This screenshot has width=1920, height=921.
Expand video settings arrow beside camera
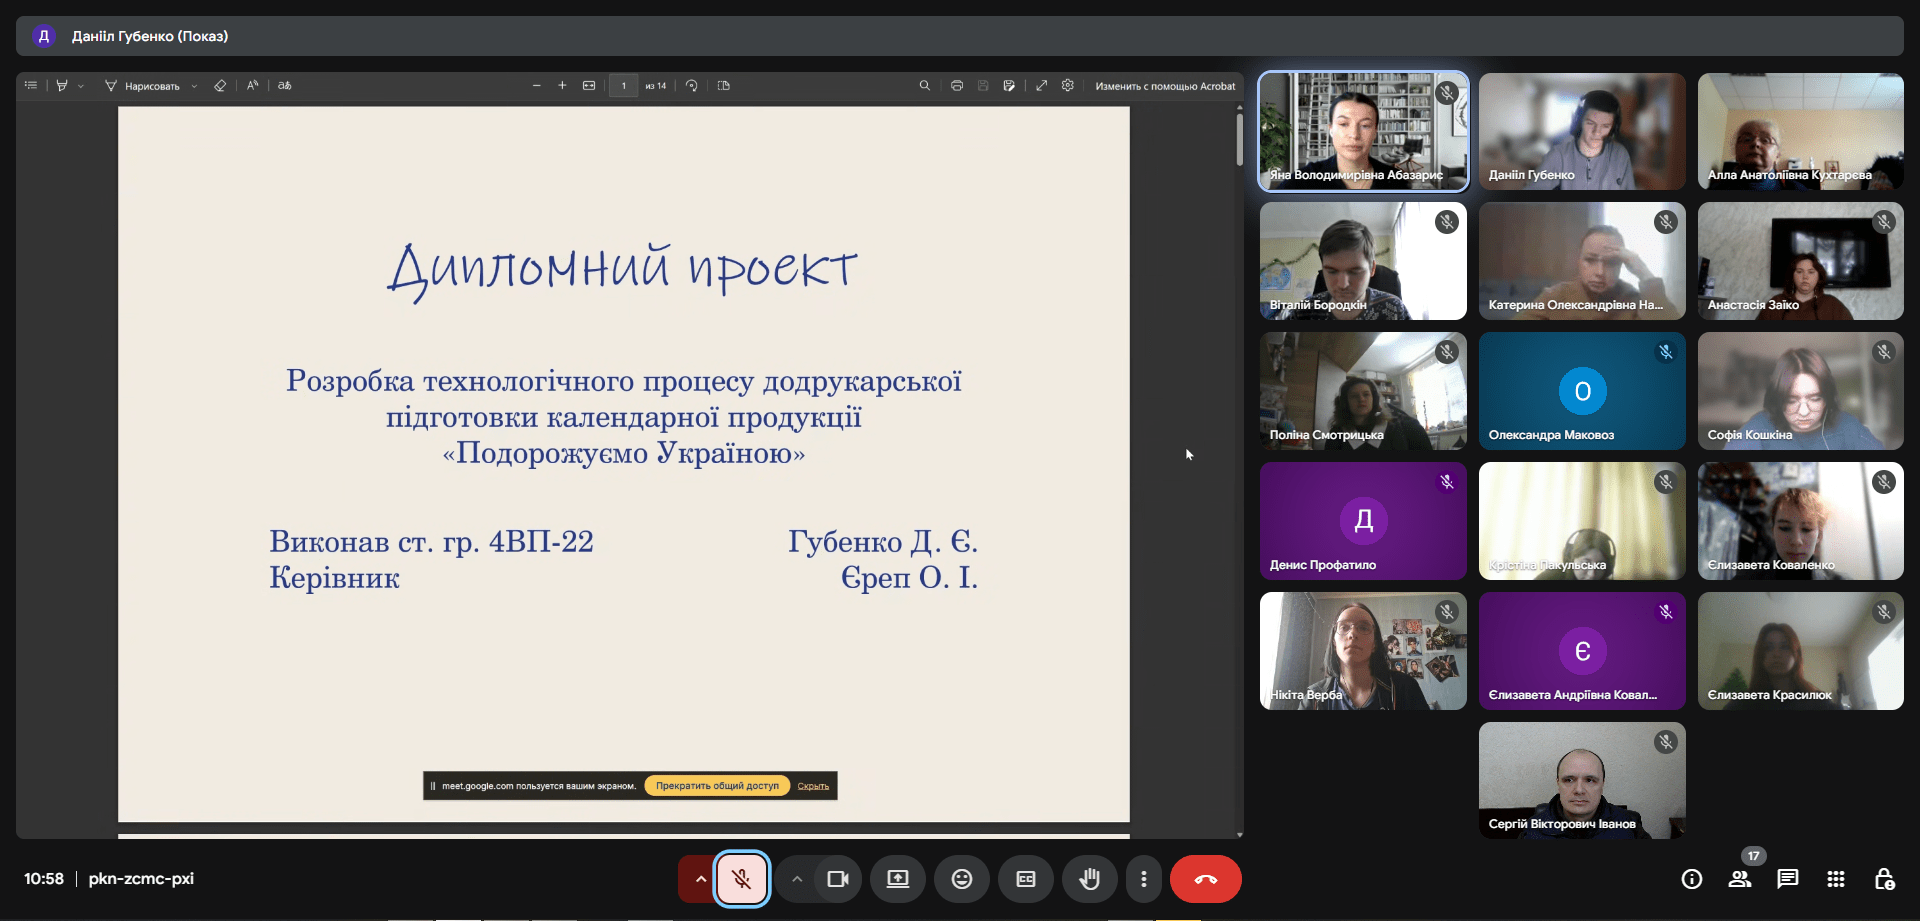click(x=797, y=879)
